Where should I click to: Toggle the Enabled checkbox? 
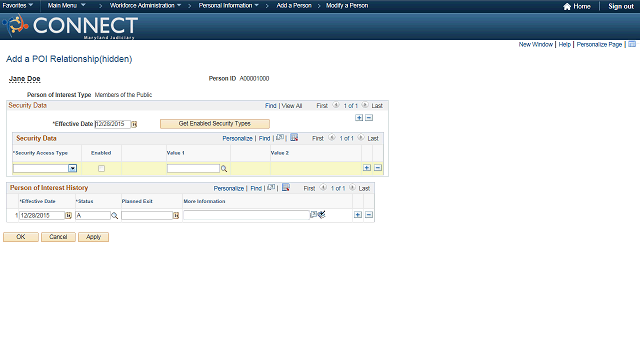101,169
